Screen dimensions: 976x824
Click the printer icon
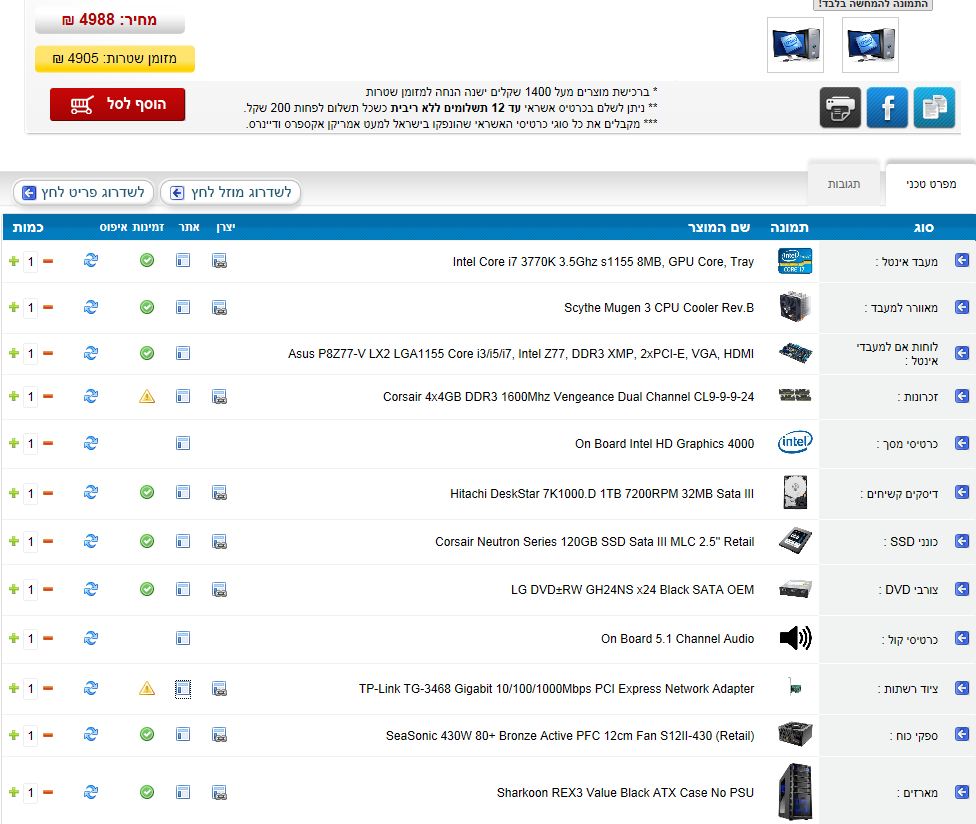coord(840,108)
